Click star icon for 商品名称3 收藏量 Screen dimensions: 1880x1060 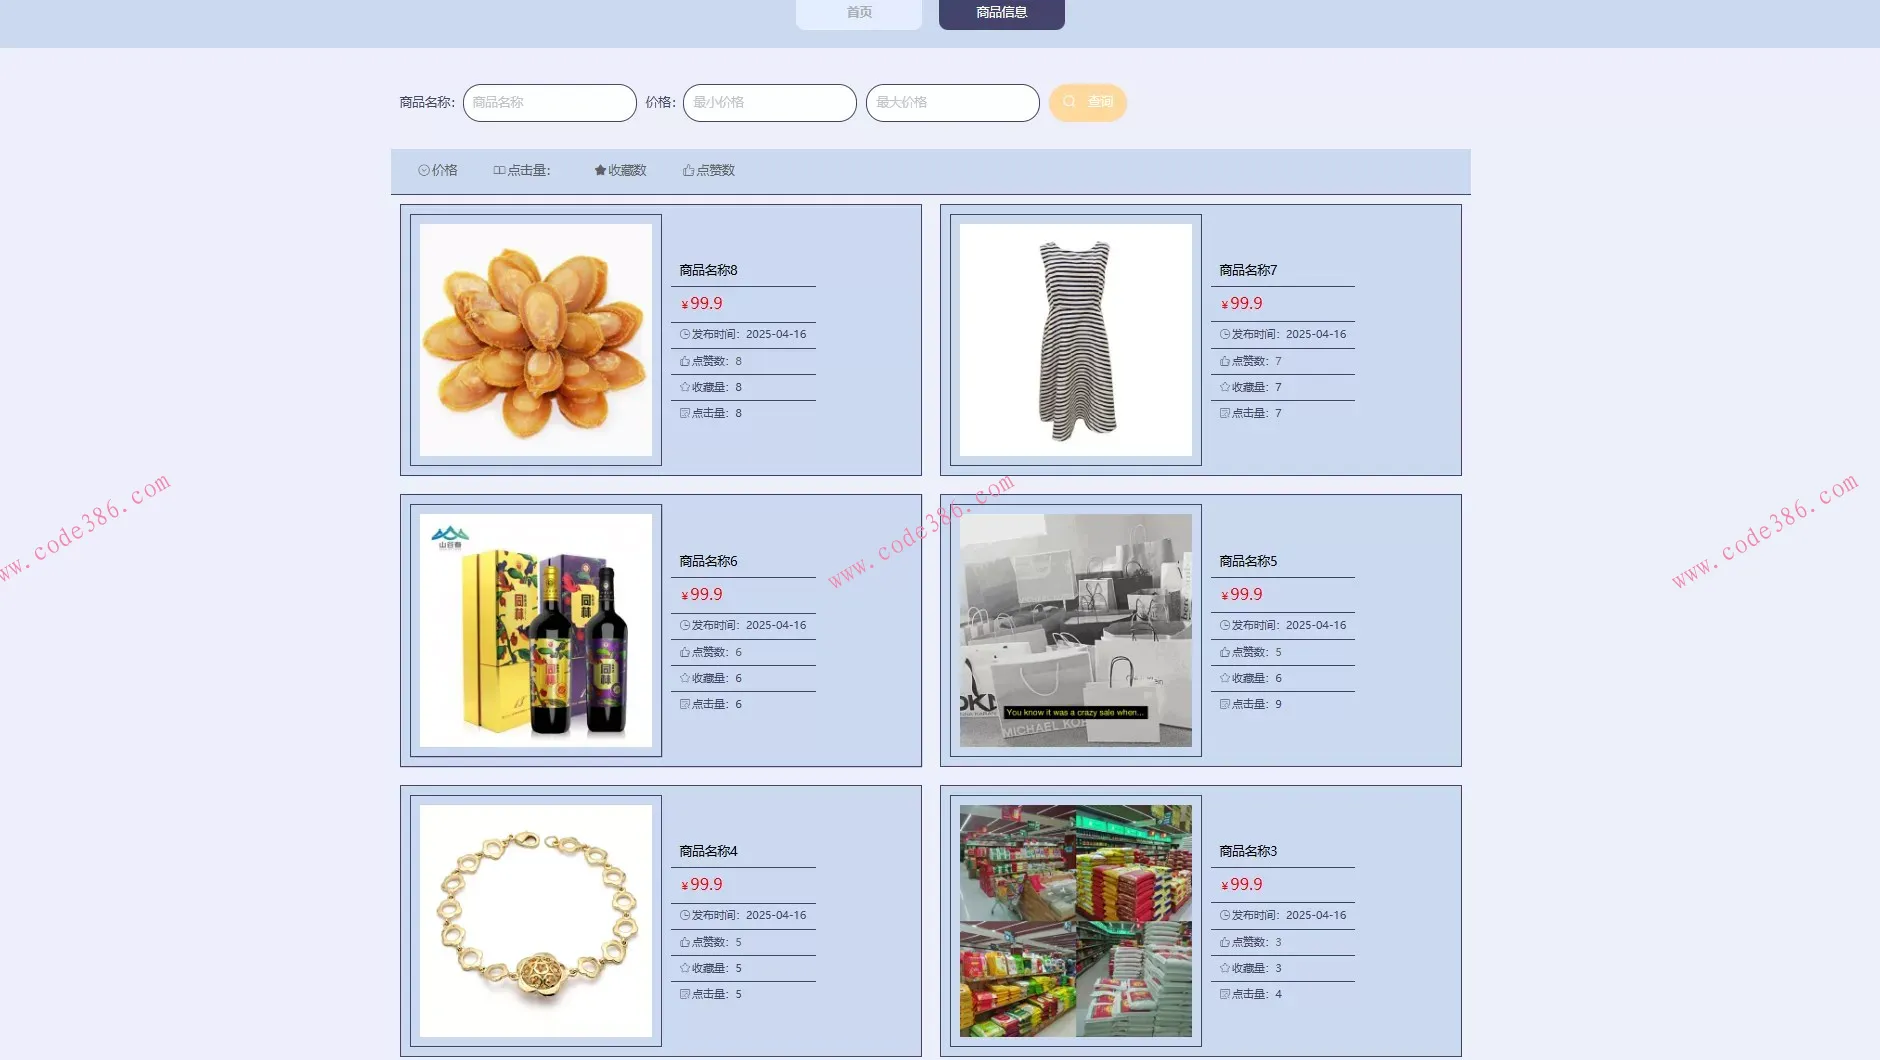point(1225,969)
